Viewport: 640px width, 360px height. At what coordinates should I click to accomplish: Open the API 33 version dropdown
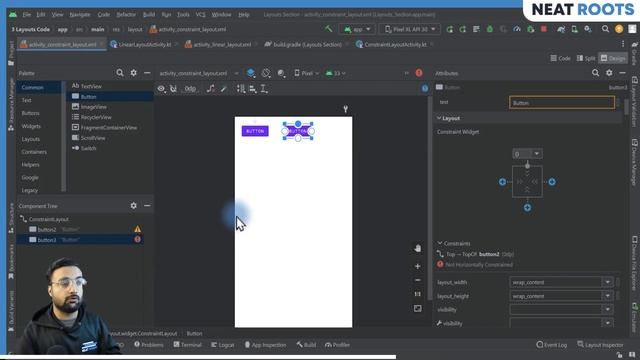pyautogui.click(x=336, y=73)
